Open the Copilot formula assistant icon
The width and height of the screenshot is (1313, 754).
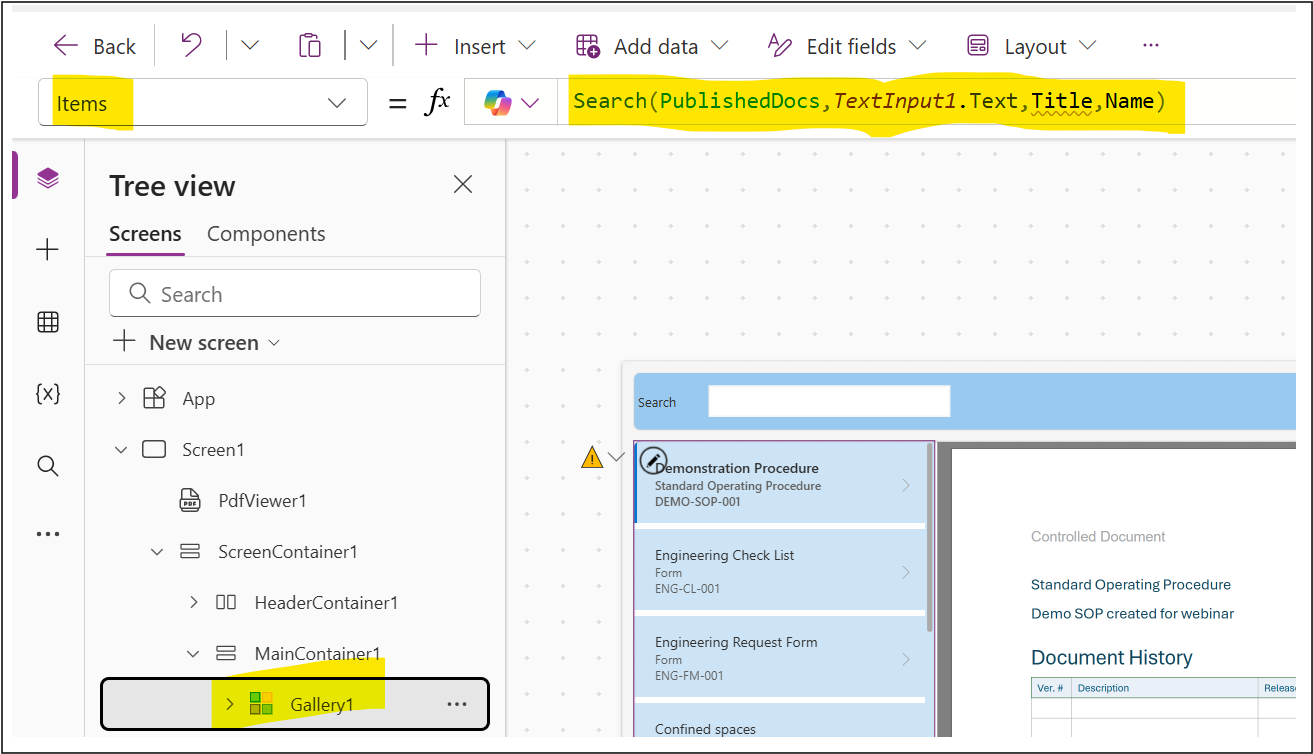pyautogui.click(x=497, y=102)
